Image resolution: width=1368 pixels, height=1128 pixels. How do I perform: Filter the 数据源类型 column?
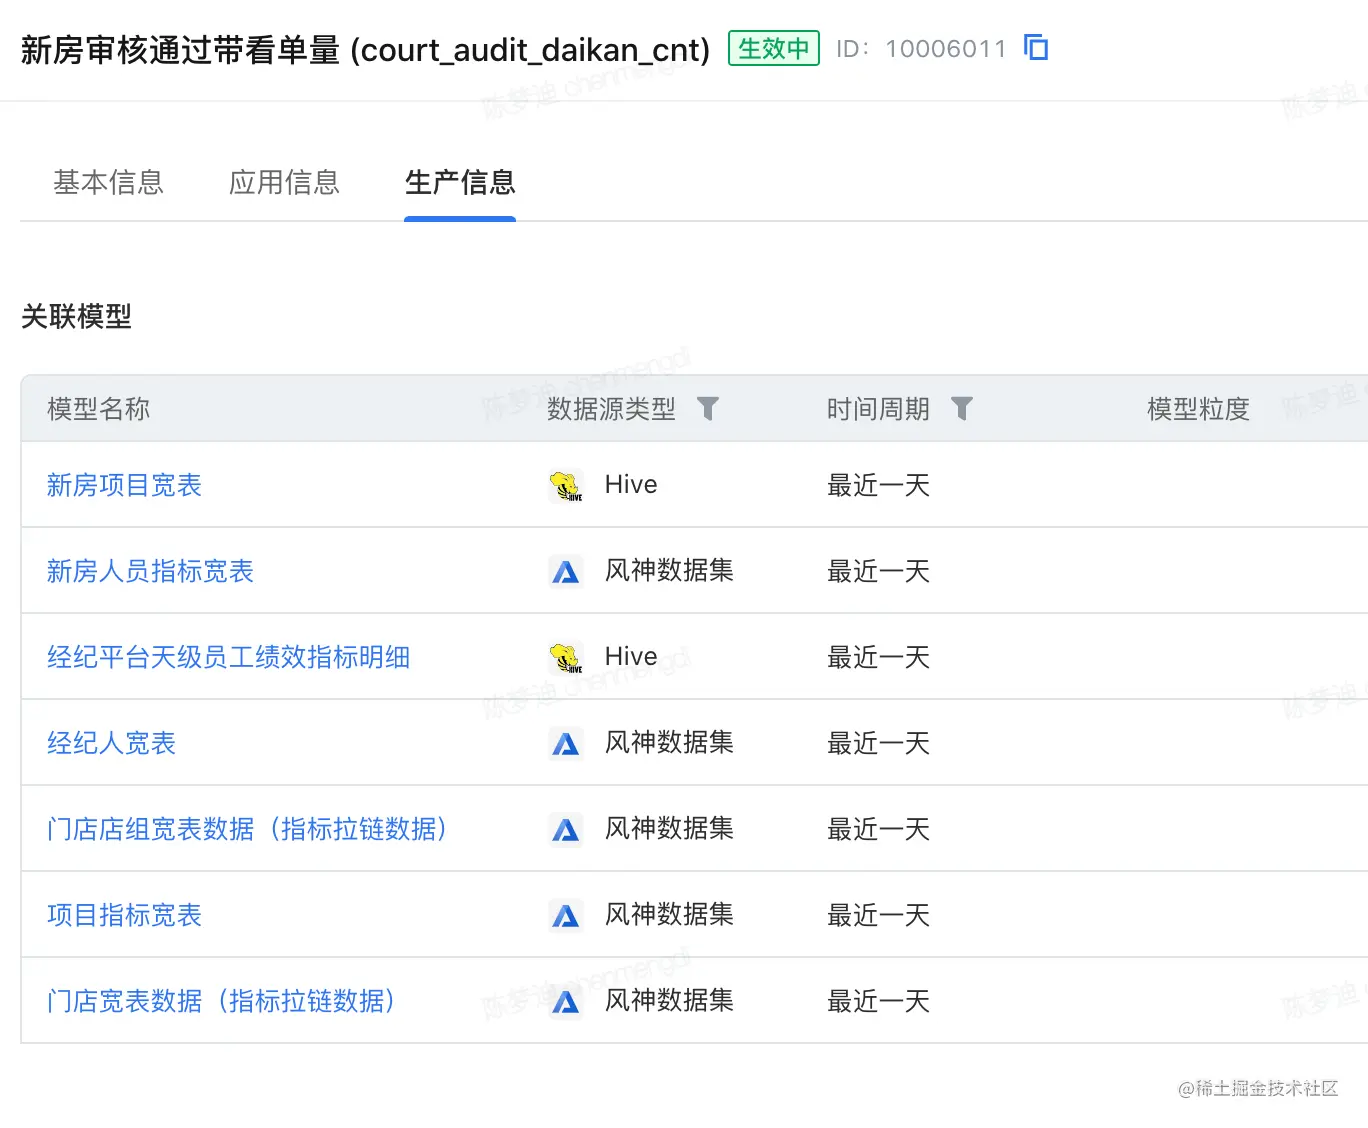pyautogui.click(x=708, y=408)
